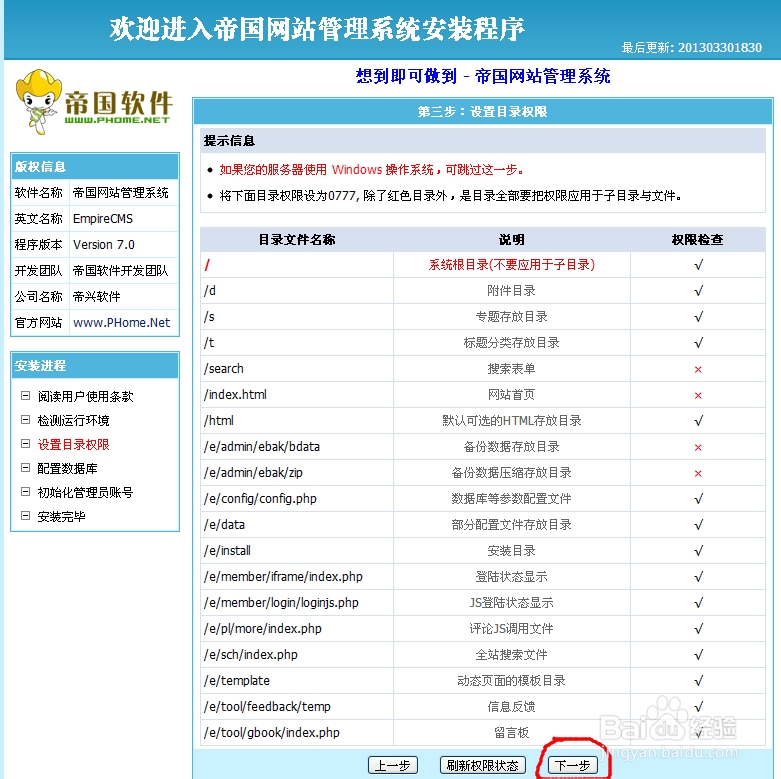The width and height of the screenshot is (781, 779).
Task: Click the red X for /e/admin/ebak/bdata row
Action: pyautogui.click(x=698, y=447)
